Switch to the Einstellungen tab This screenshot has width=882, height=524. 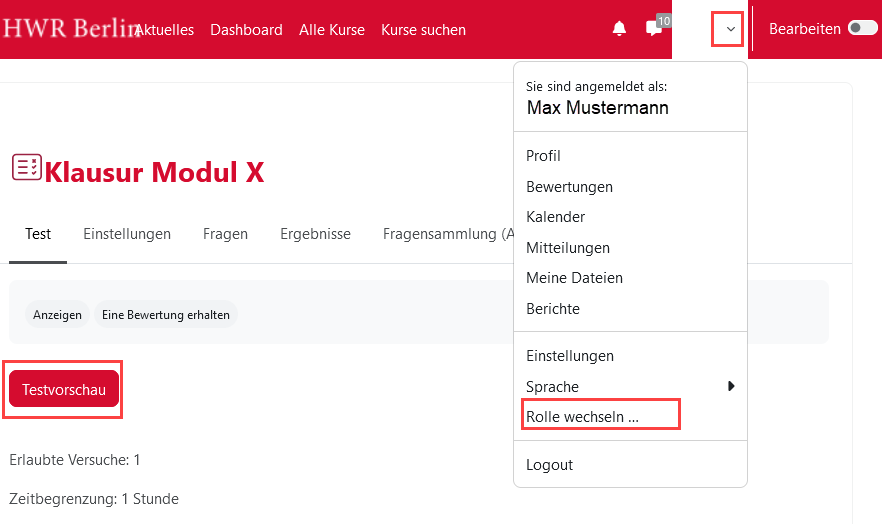coord(127,234)
